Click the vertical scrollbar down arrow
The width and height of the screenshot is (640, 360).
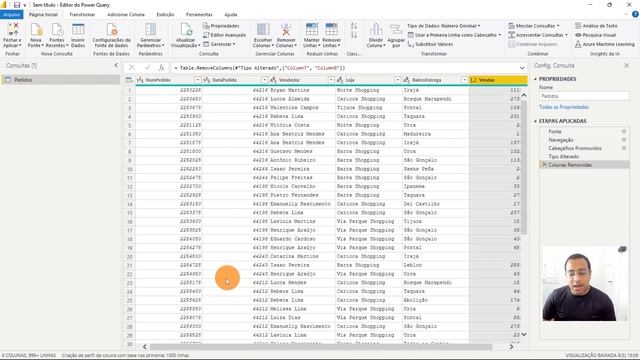pos(524,334)
